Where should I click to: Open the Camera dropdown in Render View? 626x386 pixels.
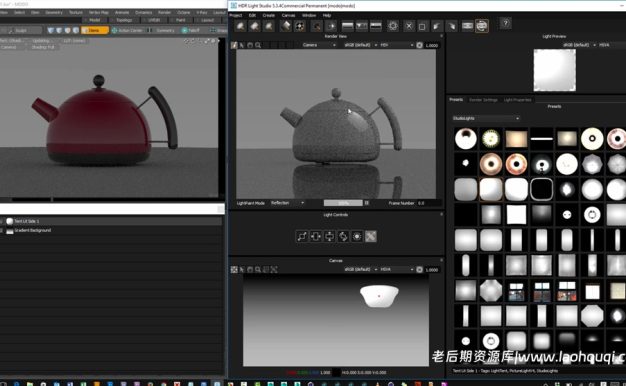tap(319, 45)
